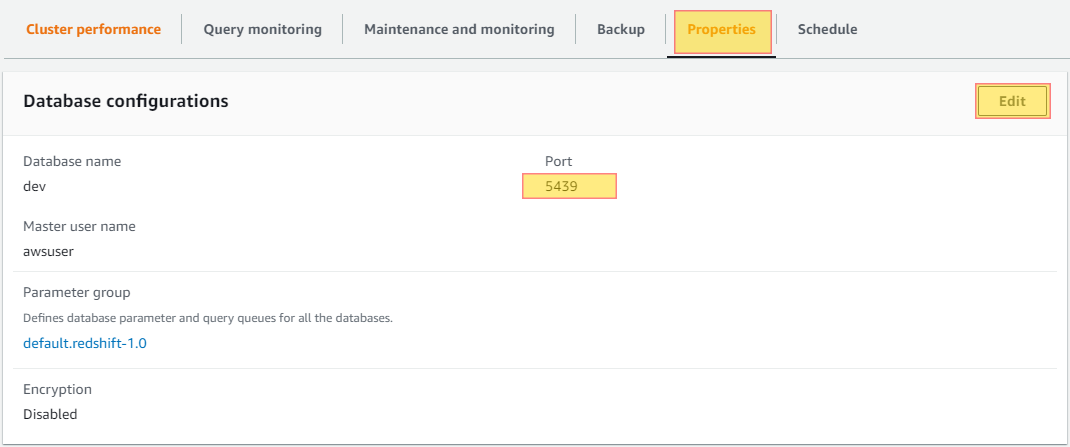
Task: Click the Master user name label
Action: point(79,227)
